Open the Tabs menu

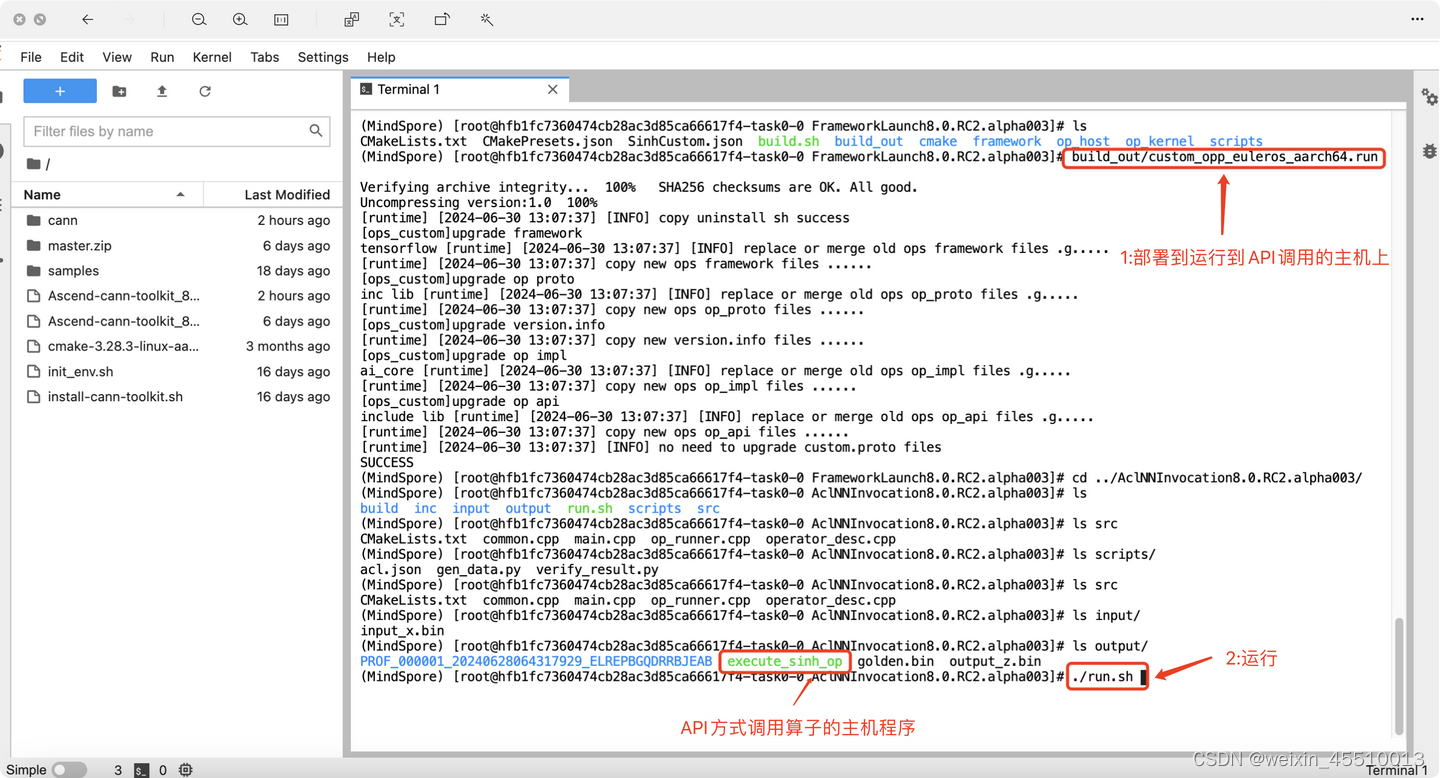[265, 57]
